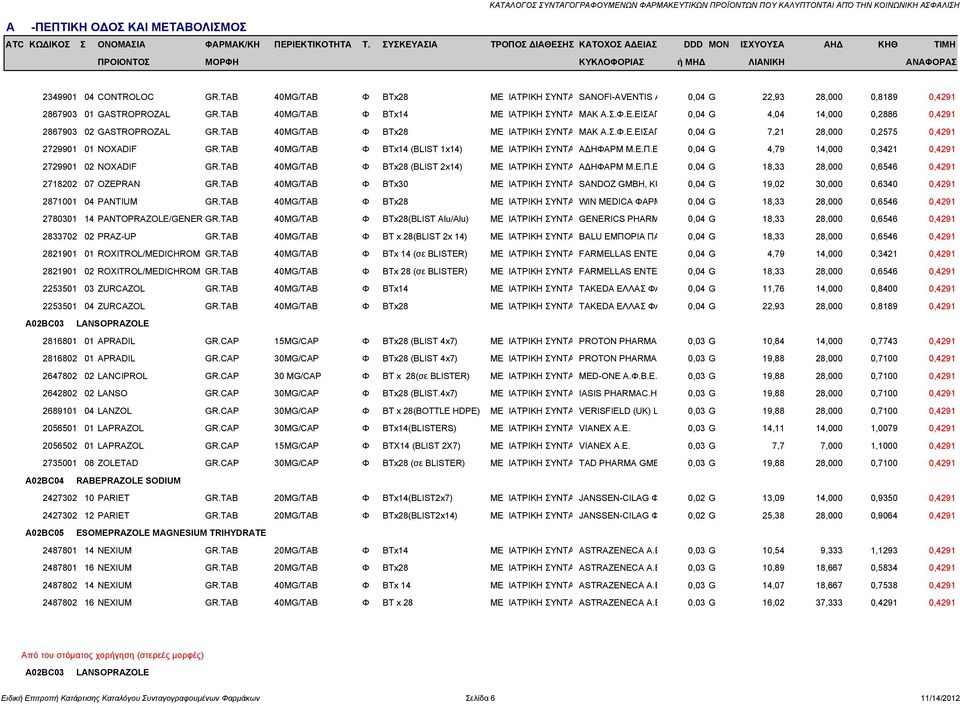The image size is (960, 704).
Task: Click retail price '4,04'
Action: pos(775,114)
